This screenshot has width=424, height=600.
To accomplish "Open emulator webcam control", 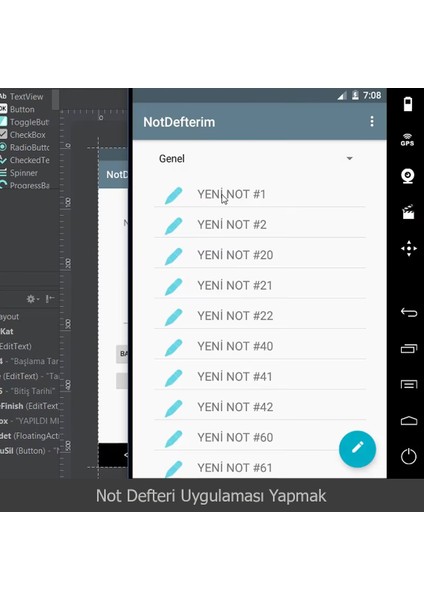I will pos(408,176).
